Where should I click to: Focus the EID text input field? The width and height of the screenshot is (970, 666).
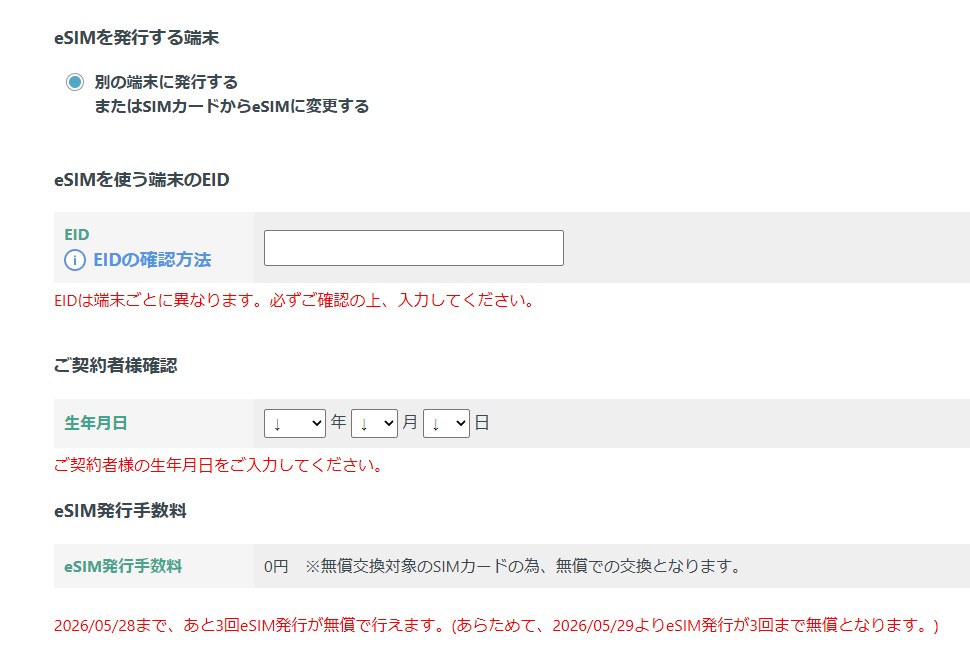tap(413, 248)
